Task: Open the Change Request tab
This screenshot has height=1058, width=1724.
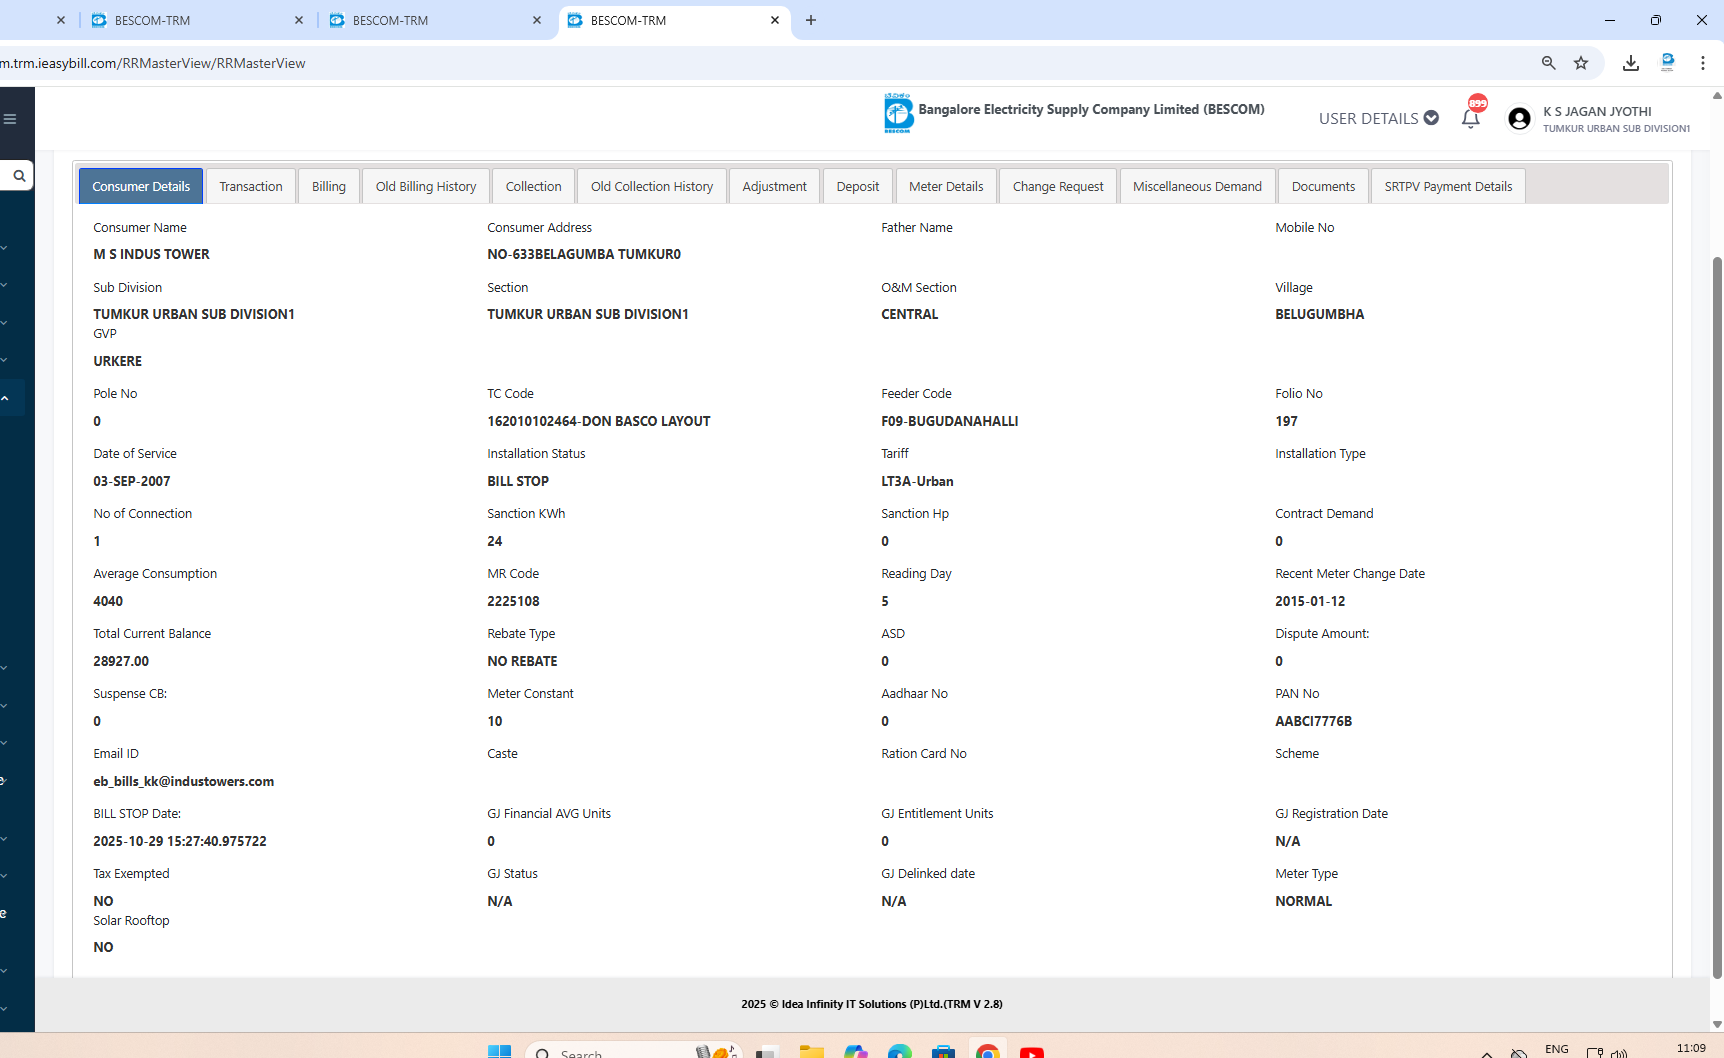Action: coord(1058,186)
